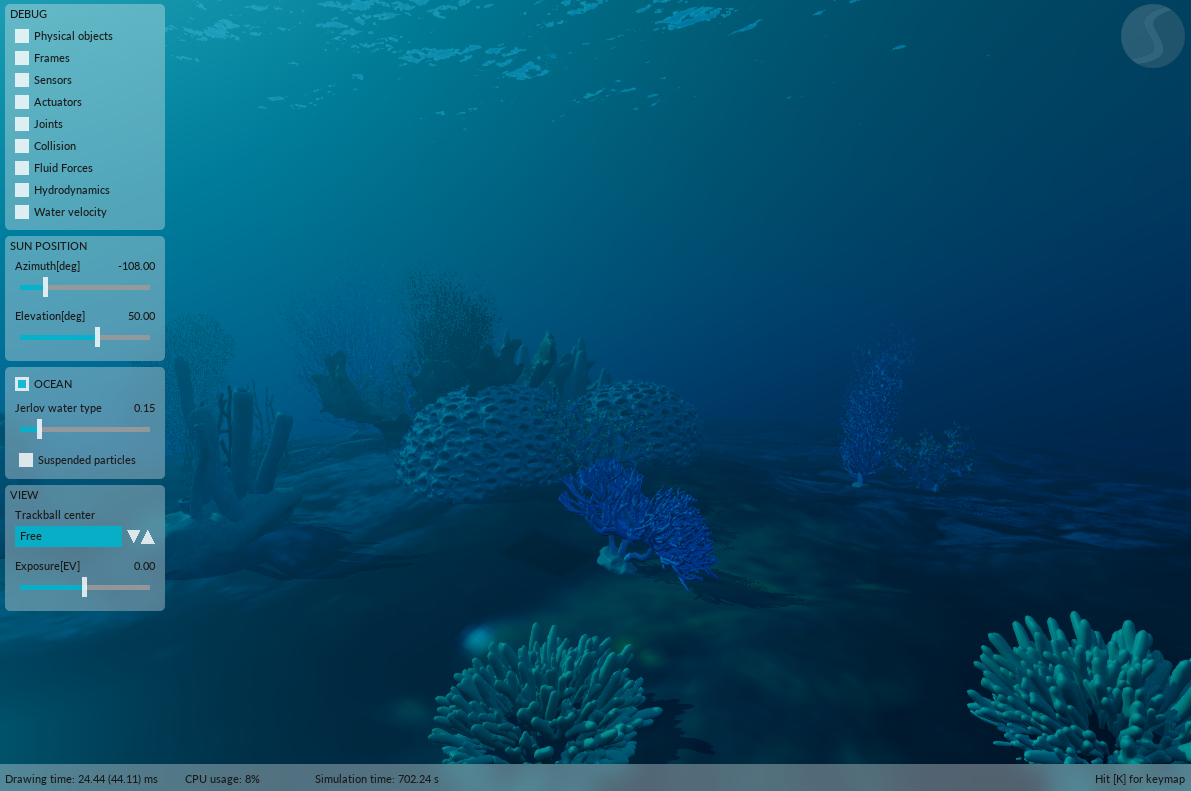The height and width of the screenshot is (791, 1191).
Task: Click the Elevation slider handle
Action: tap(97, 337)
